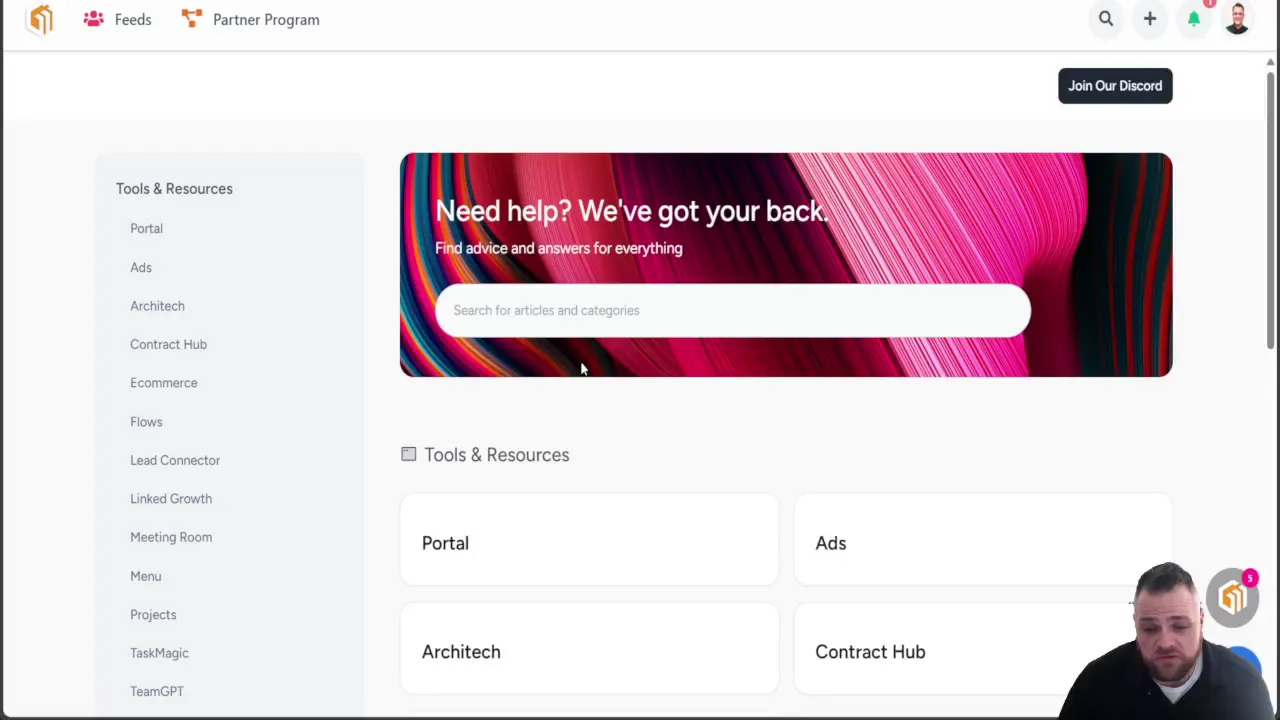Open search with the magnifier icon
Viewport: 1280px width, 720px height.
[x=1106, y=19]
